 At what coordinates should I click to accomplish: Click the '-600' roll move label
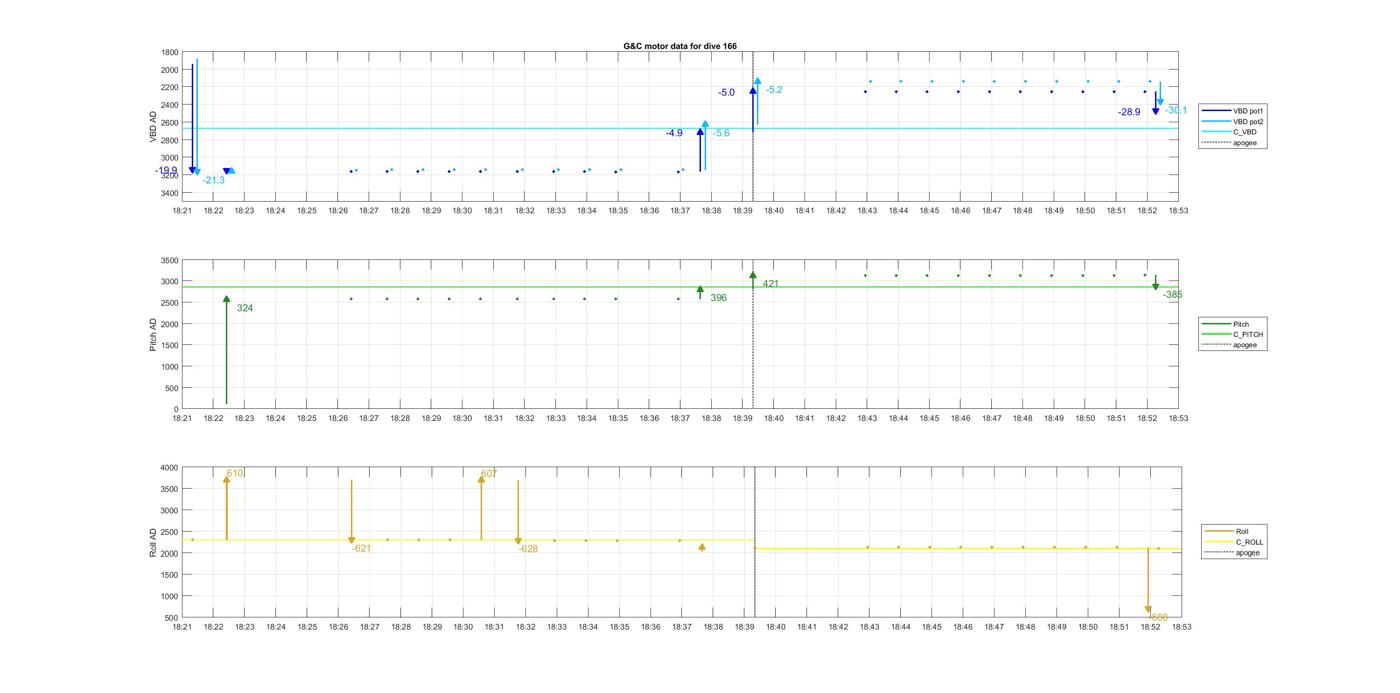1158,618
